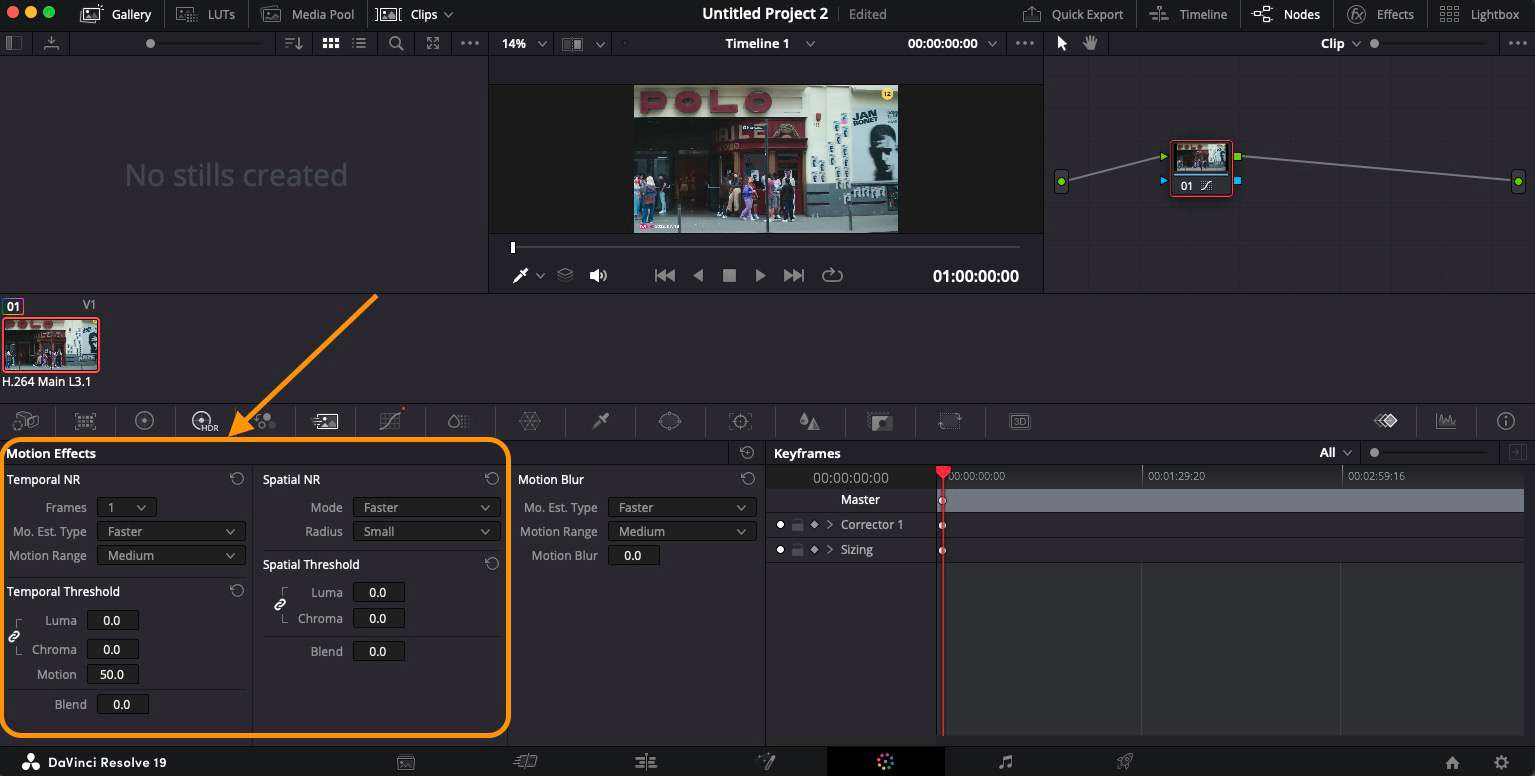Viewport: 1535px width, 776px height.
Task: Show the Information panel
Action: [1506, 421]
